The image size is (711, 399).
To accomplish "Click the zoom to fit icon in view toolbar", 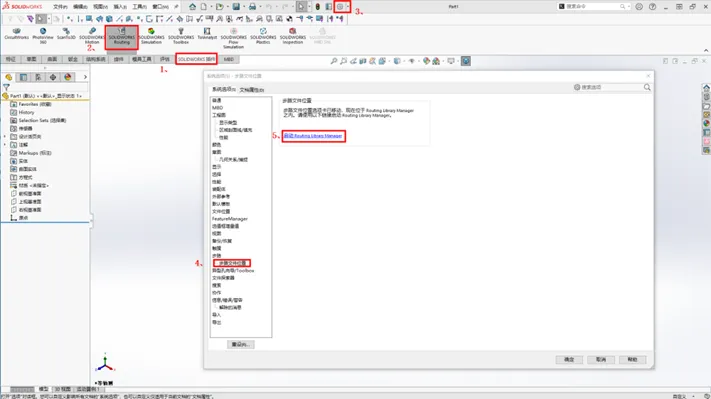I will [334, 61].
